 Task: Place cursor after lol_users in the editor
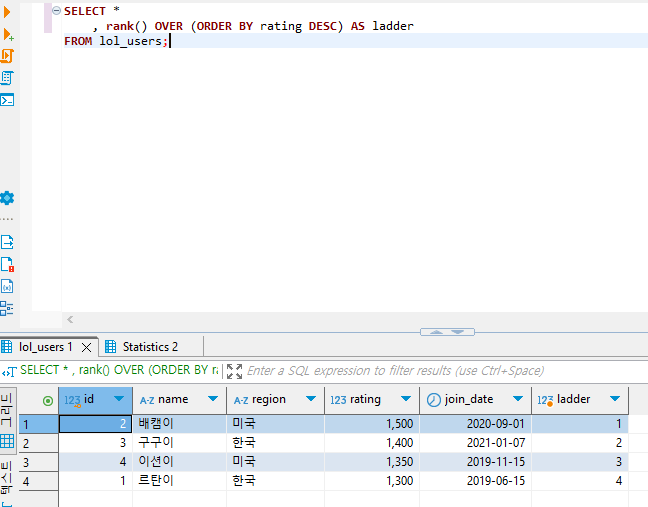tap(162, 41)
